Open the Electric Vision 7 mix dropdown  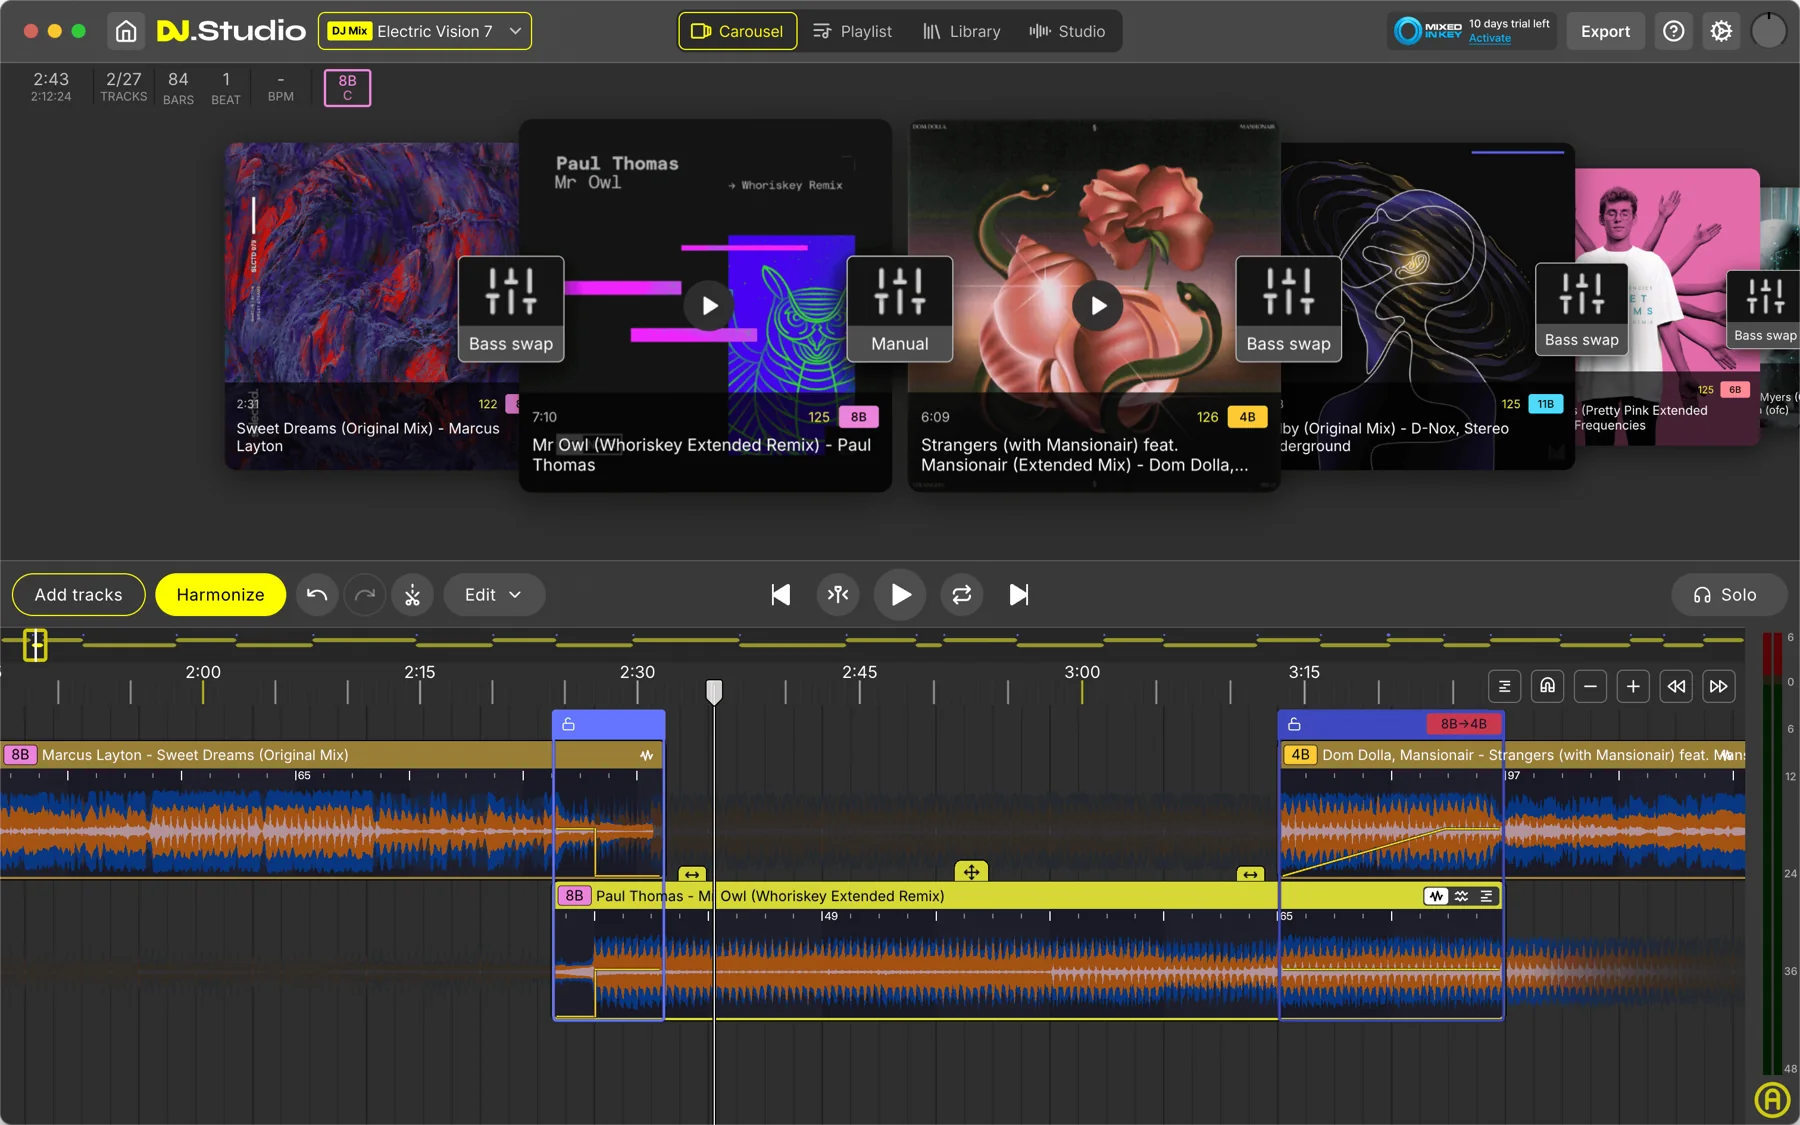(x=425, y=31)
